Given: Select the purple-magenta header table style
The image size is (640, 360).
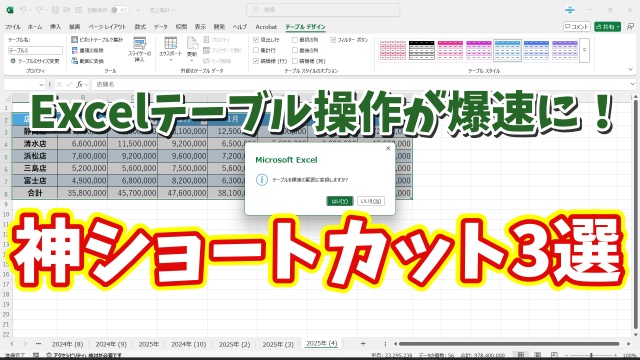Looking at the screenshot, I should click(x=479, y=50).
